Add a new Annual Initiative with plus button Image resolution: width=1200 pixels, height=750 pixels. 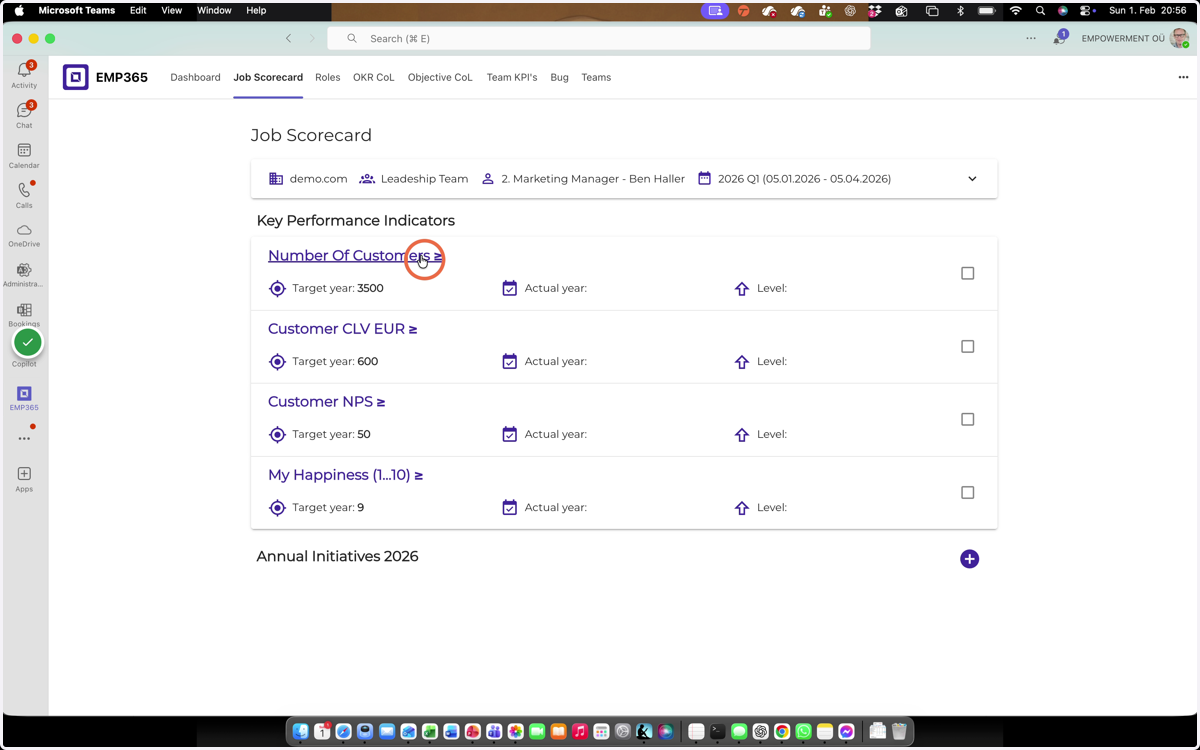[x=969, y=559]
